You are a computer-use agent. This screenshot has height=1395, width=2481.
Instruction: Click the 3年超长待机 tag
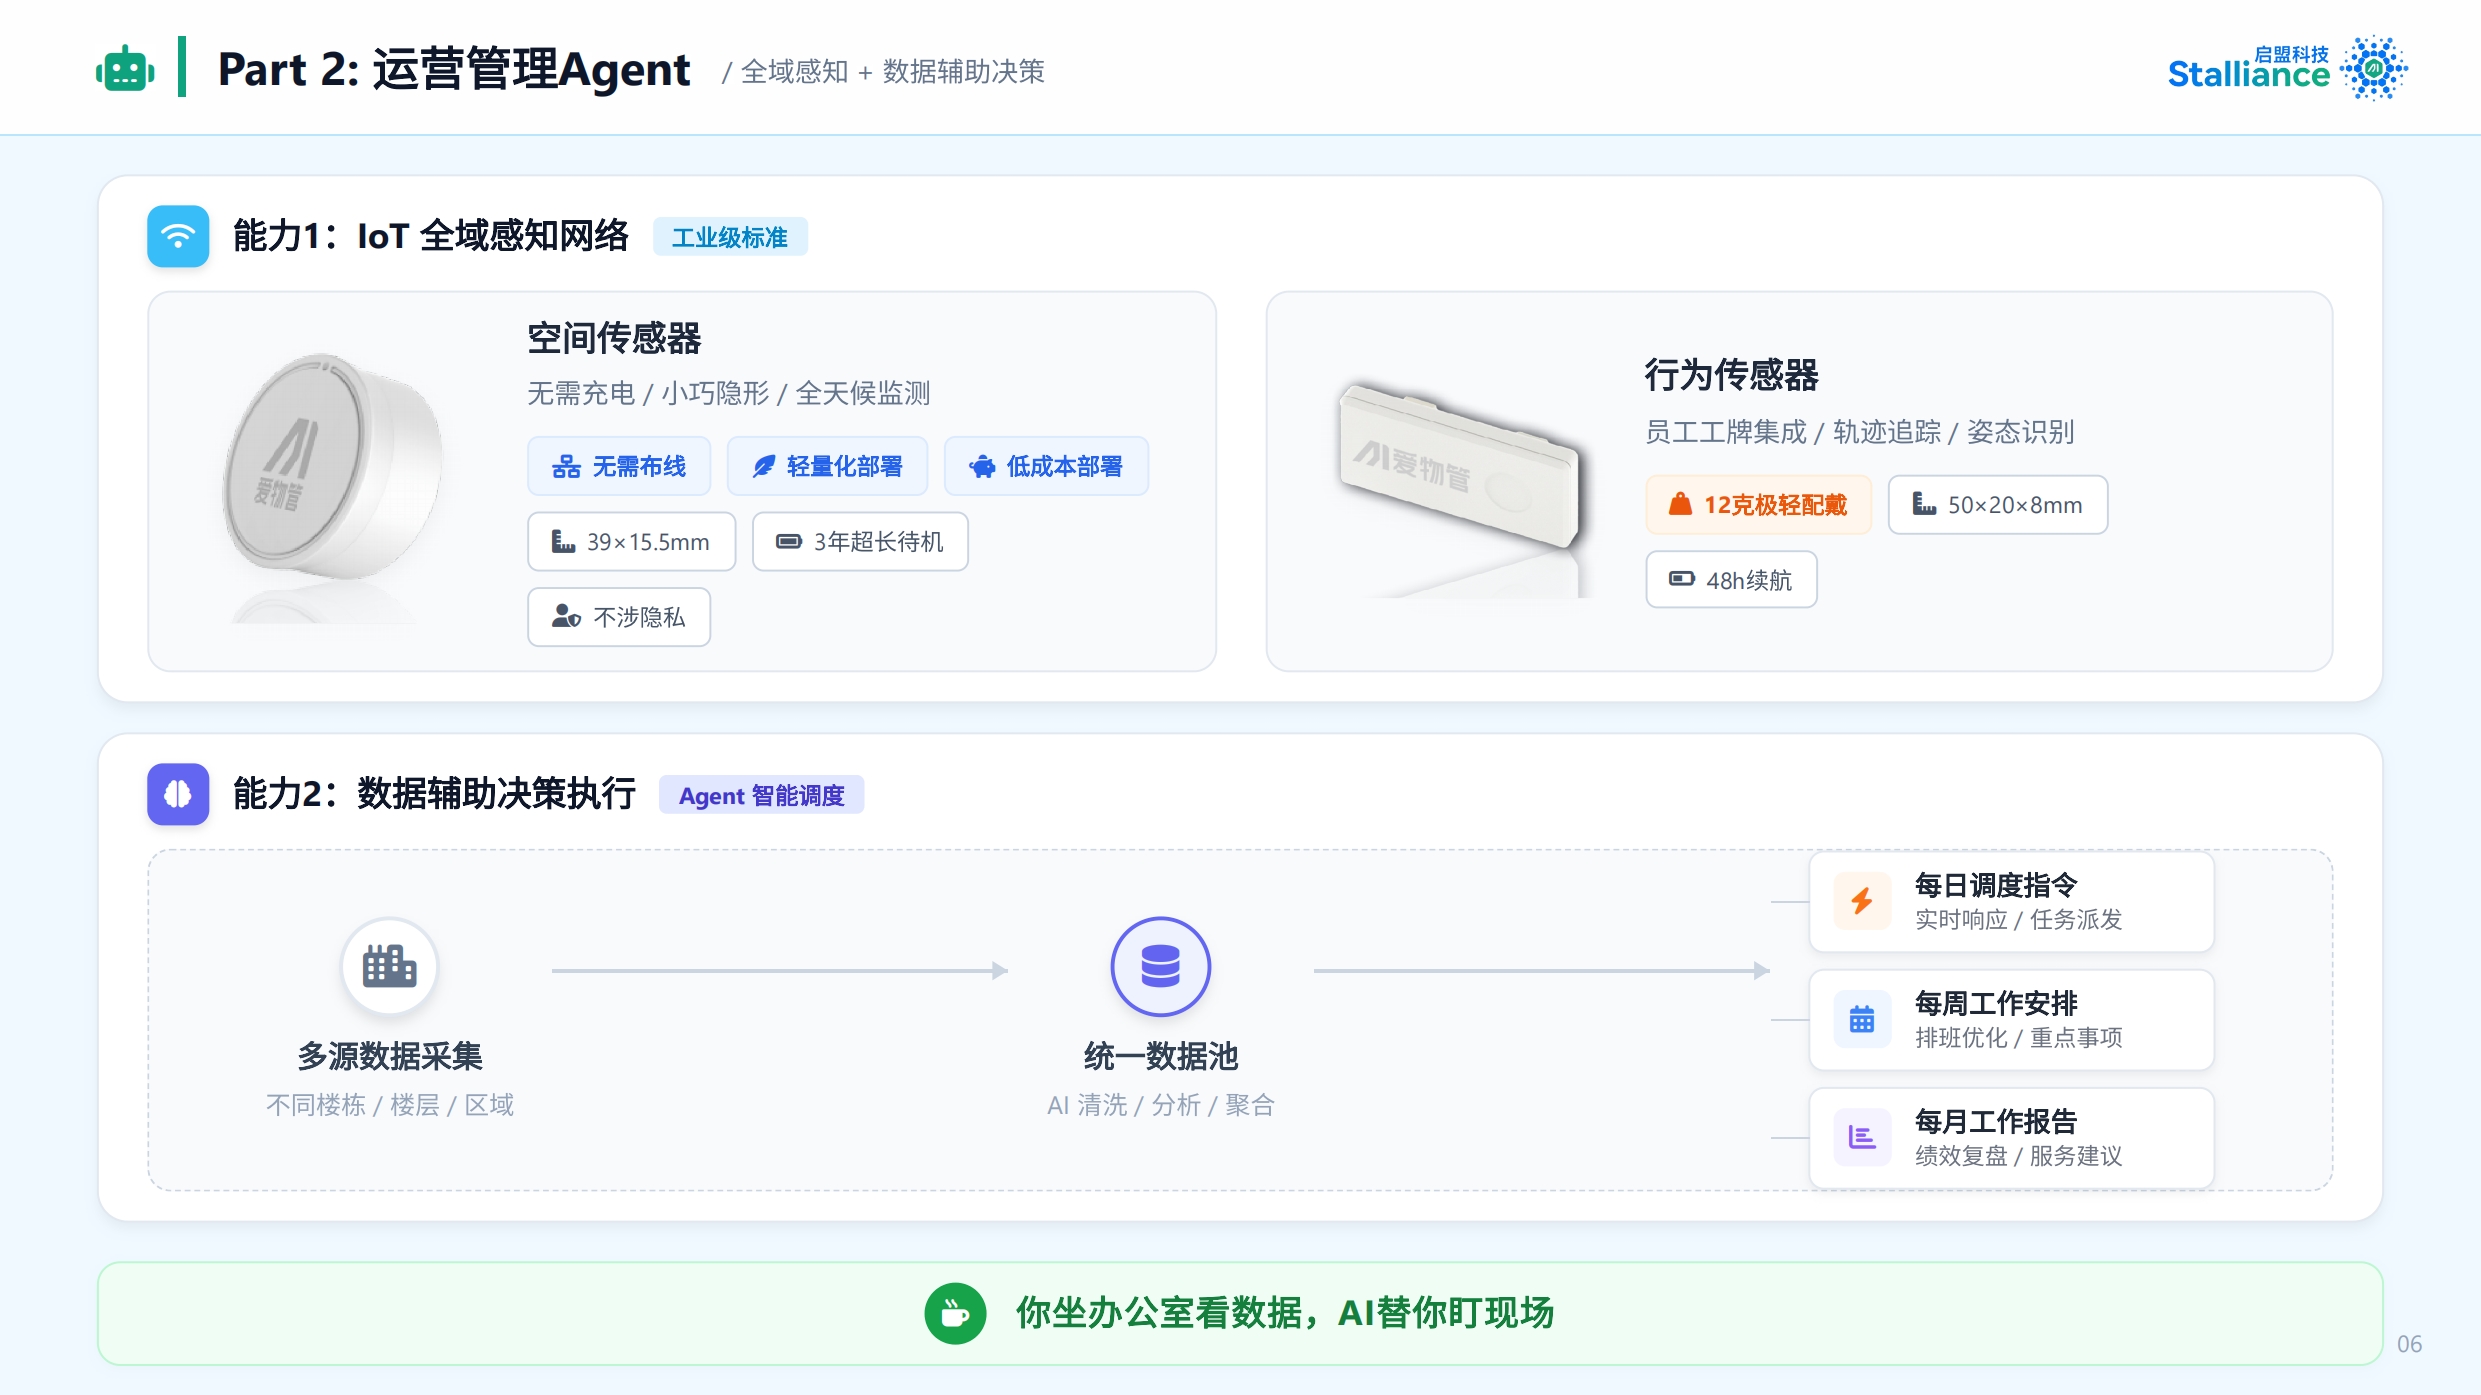pyautogui.click(x=860, y=542)
